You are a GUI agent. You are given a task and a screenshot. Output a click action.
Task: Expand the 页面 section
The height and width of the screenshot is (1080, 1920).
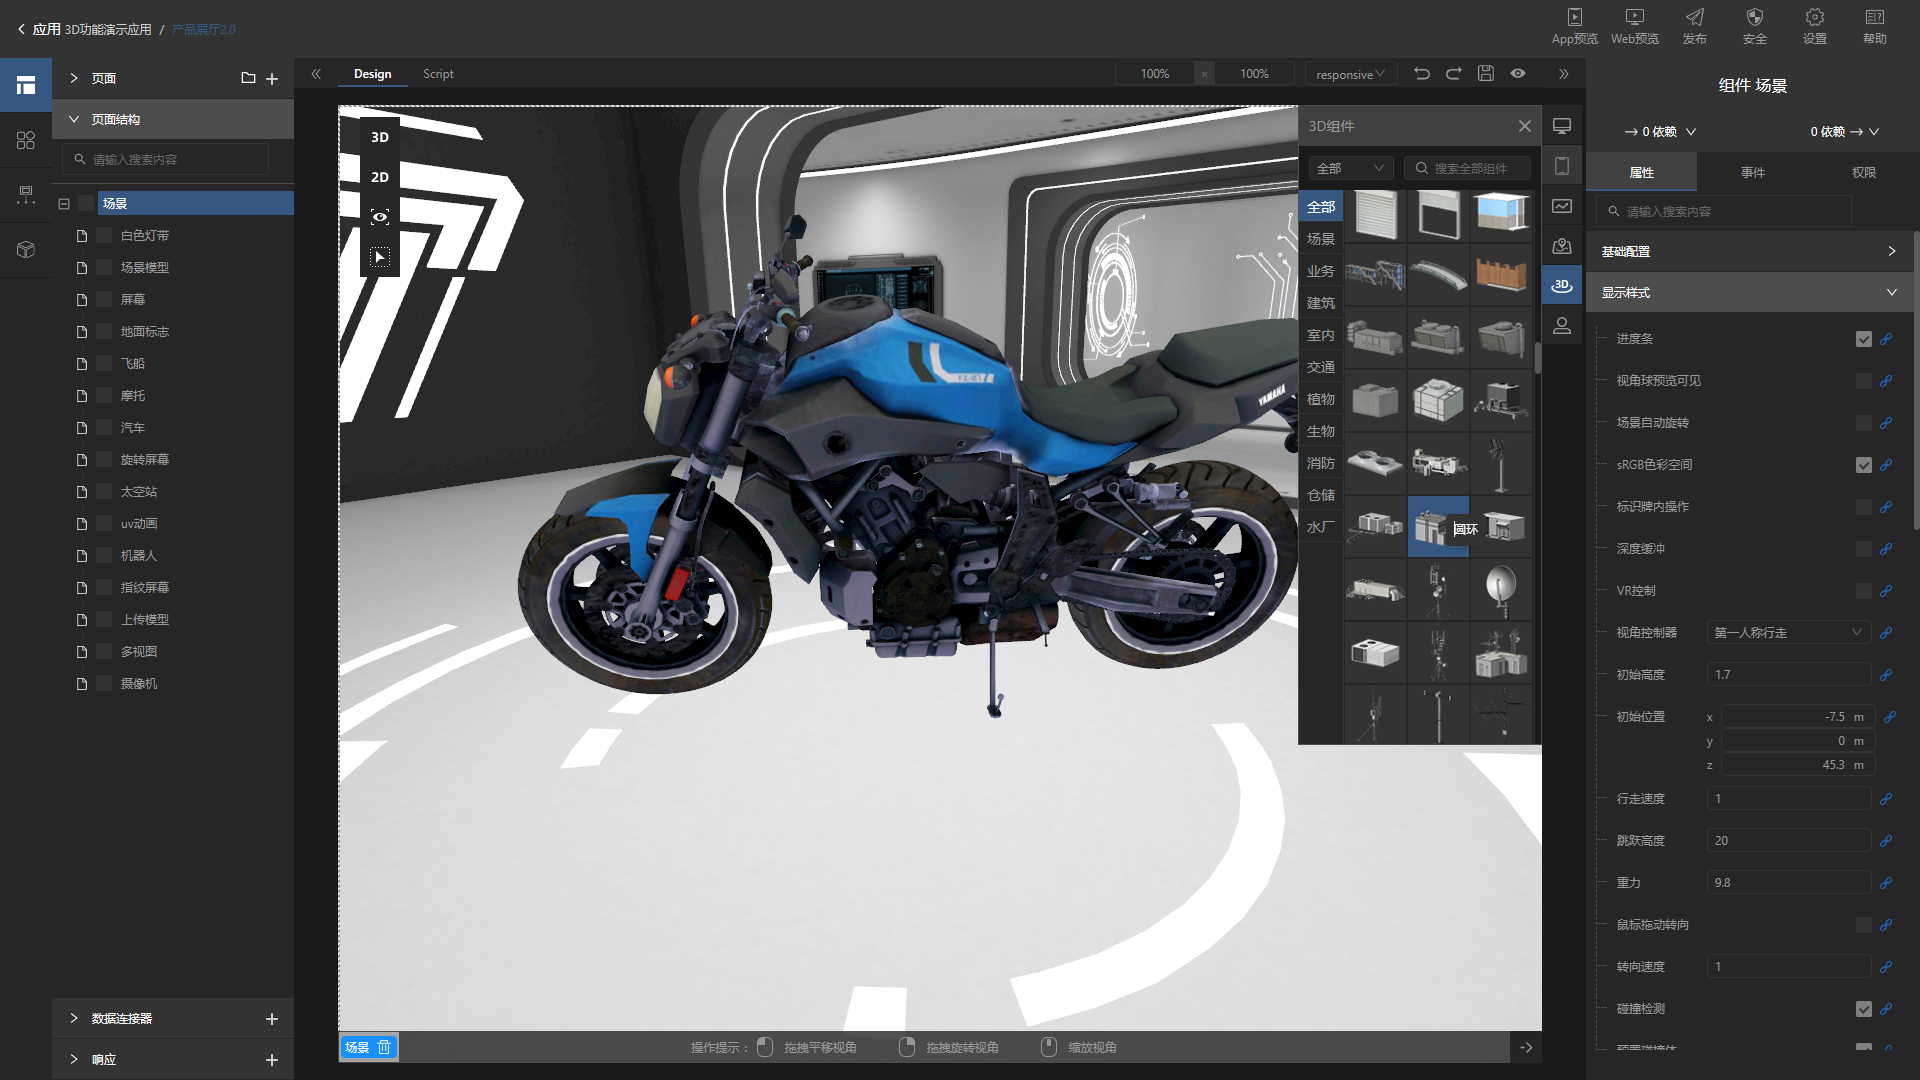[x=74, y=78]
